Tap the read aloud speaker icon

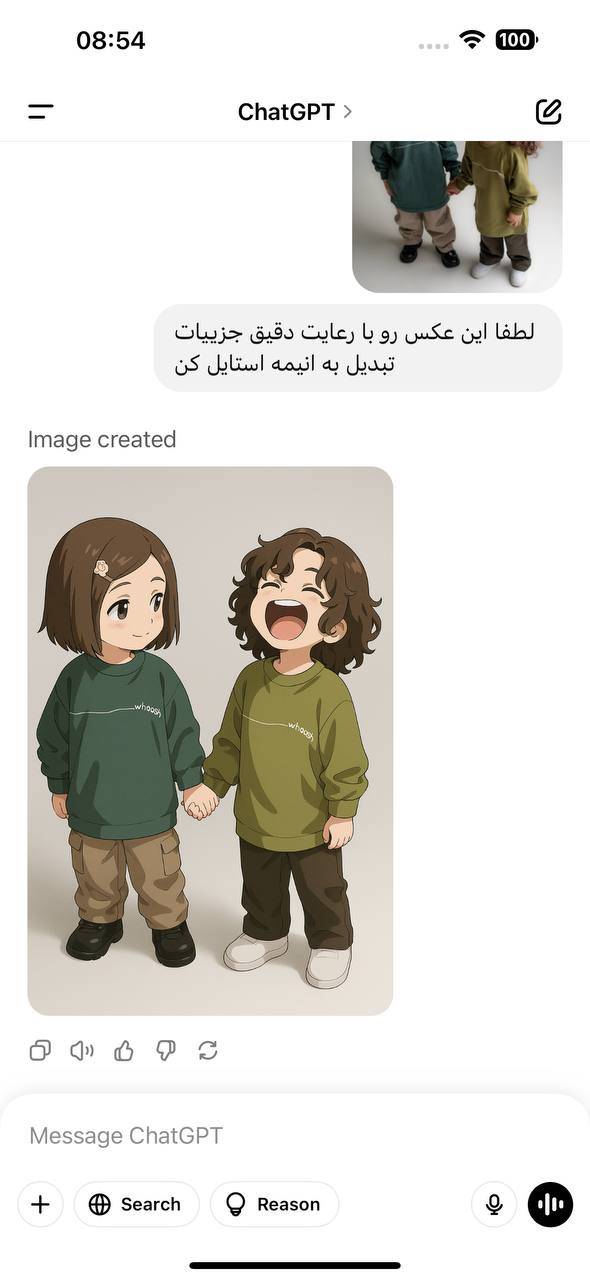(x=82, y=1050)
